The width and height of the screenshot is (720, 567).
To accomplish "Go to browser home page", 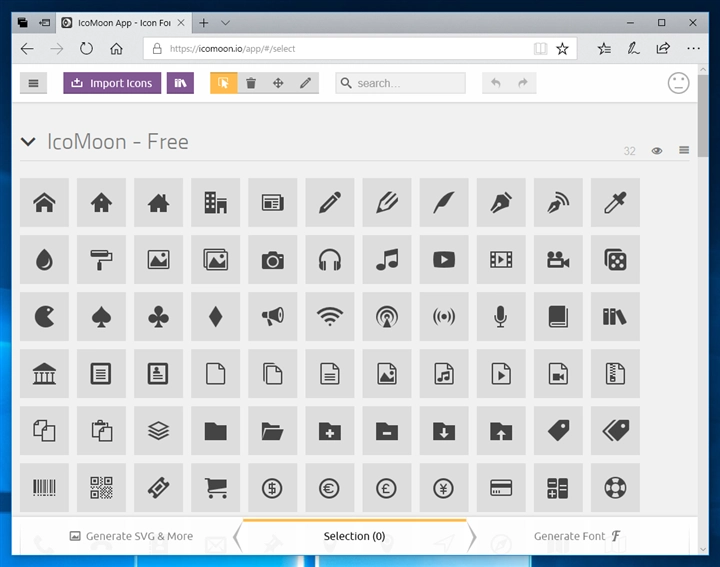I will [x=116, y=48].
